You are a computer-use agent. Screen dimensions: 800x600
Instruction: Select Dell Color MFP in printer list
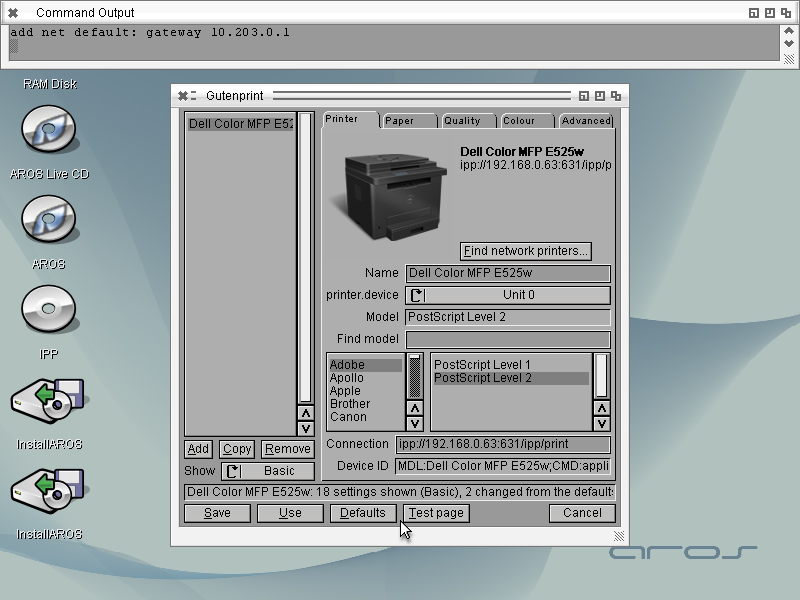coord(241,124)
